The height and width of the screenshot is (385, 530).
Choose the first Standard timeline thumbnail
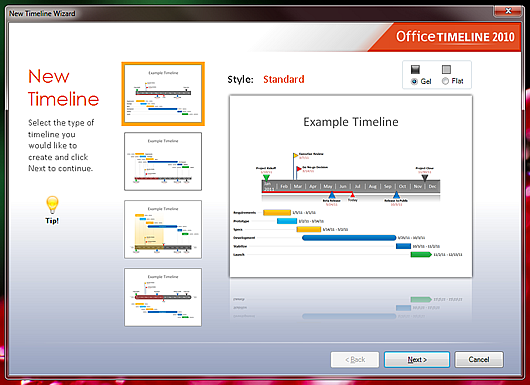pos(163,94)
